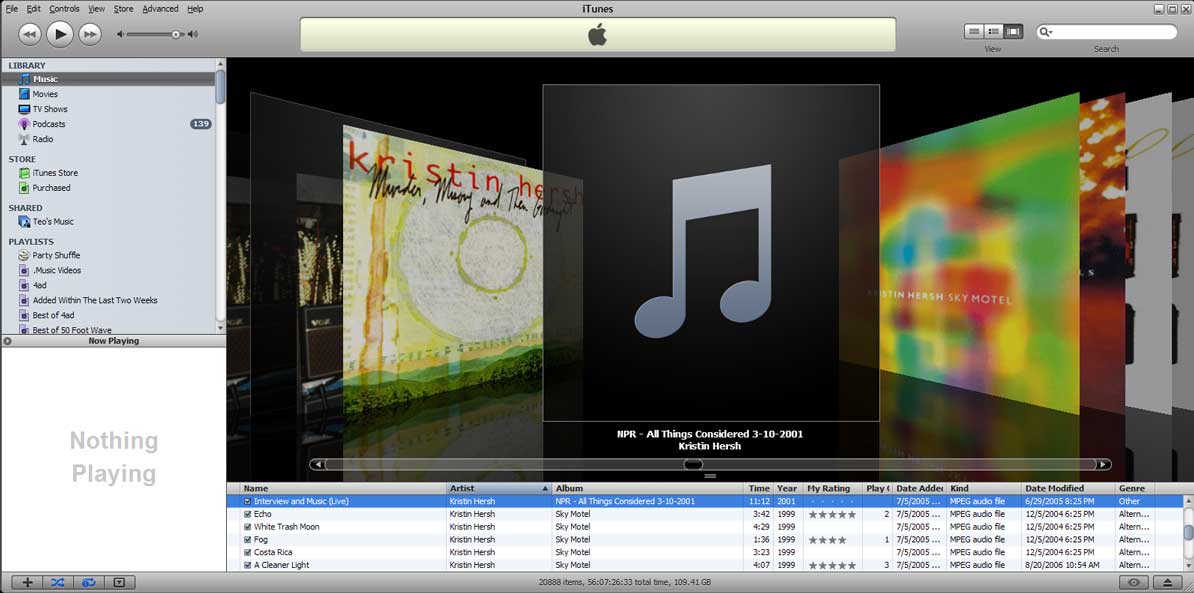Viewport: 1194px width, 593px height.
Task: Sort by the Genre column header
Action: 1135,488
